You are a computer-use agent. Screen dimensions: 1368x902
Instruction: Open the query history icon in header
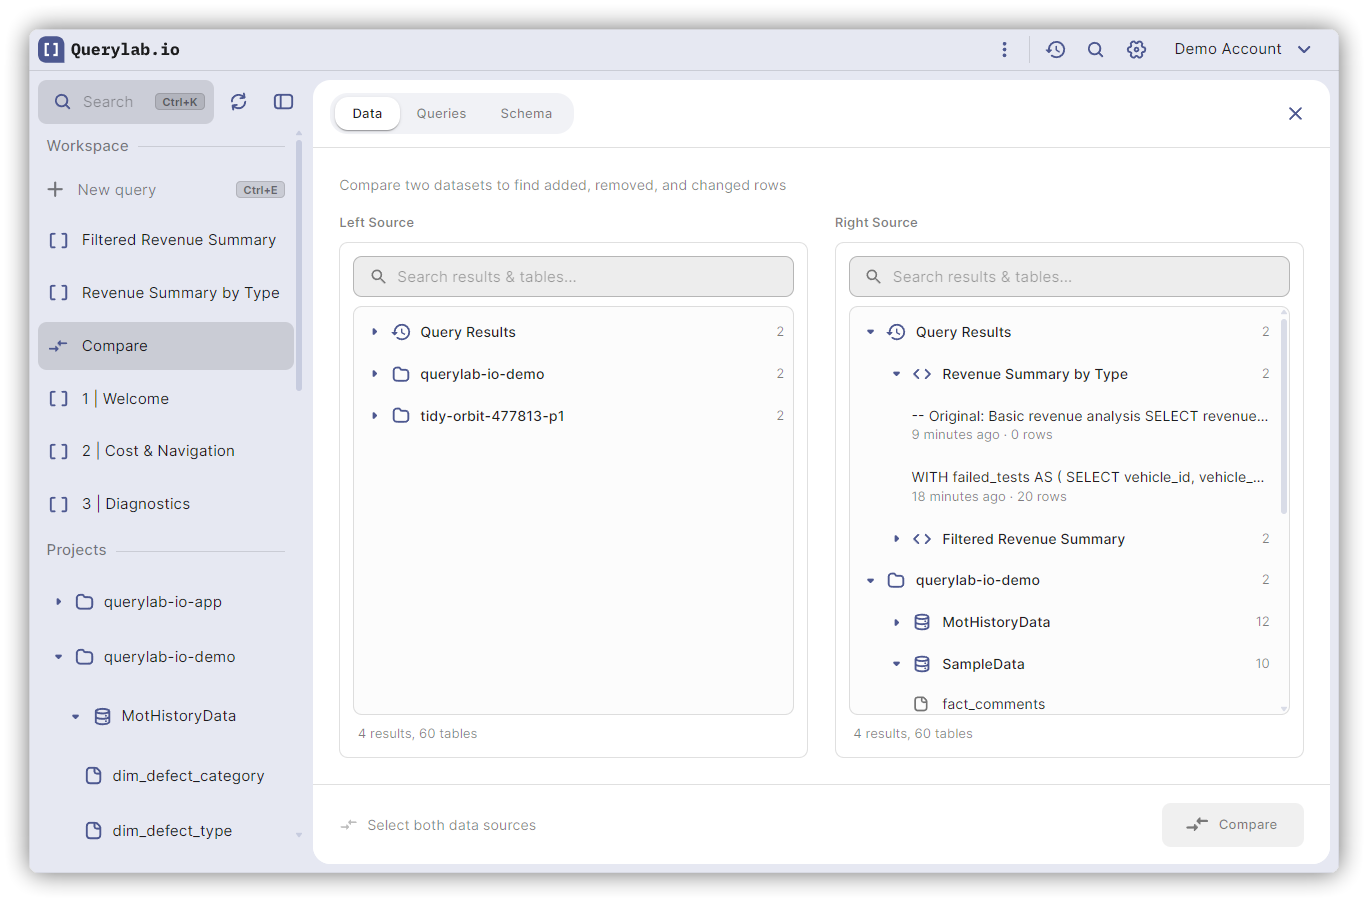click(x=1055, y=50)
